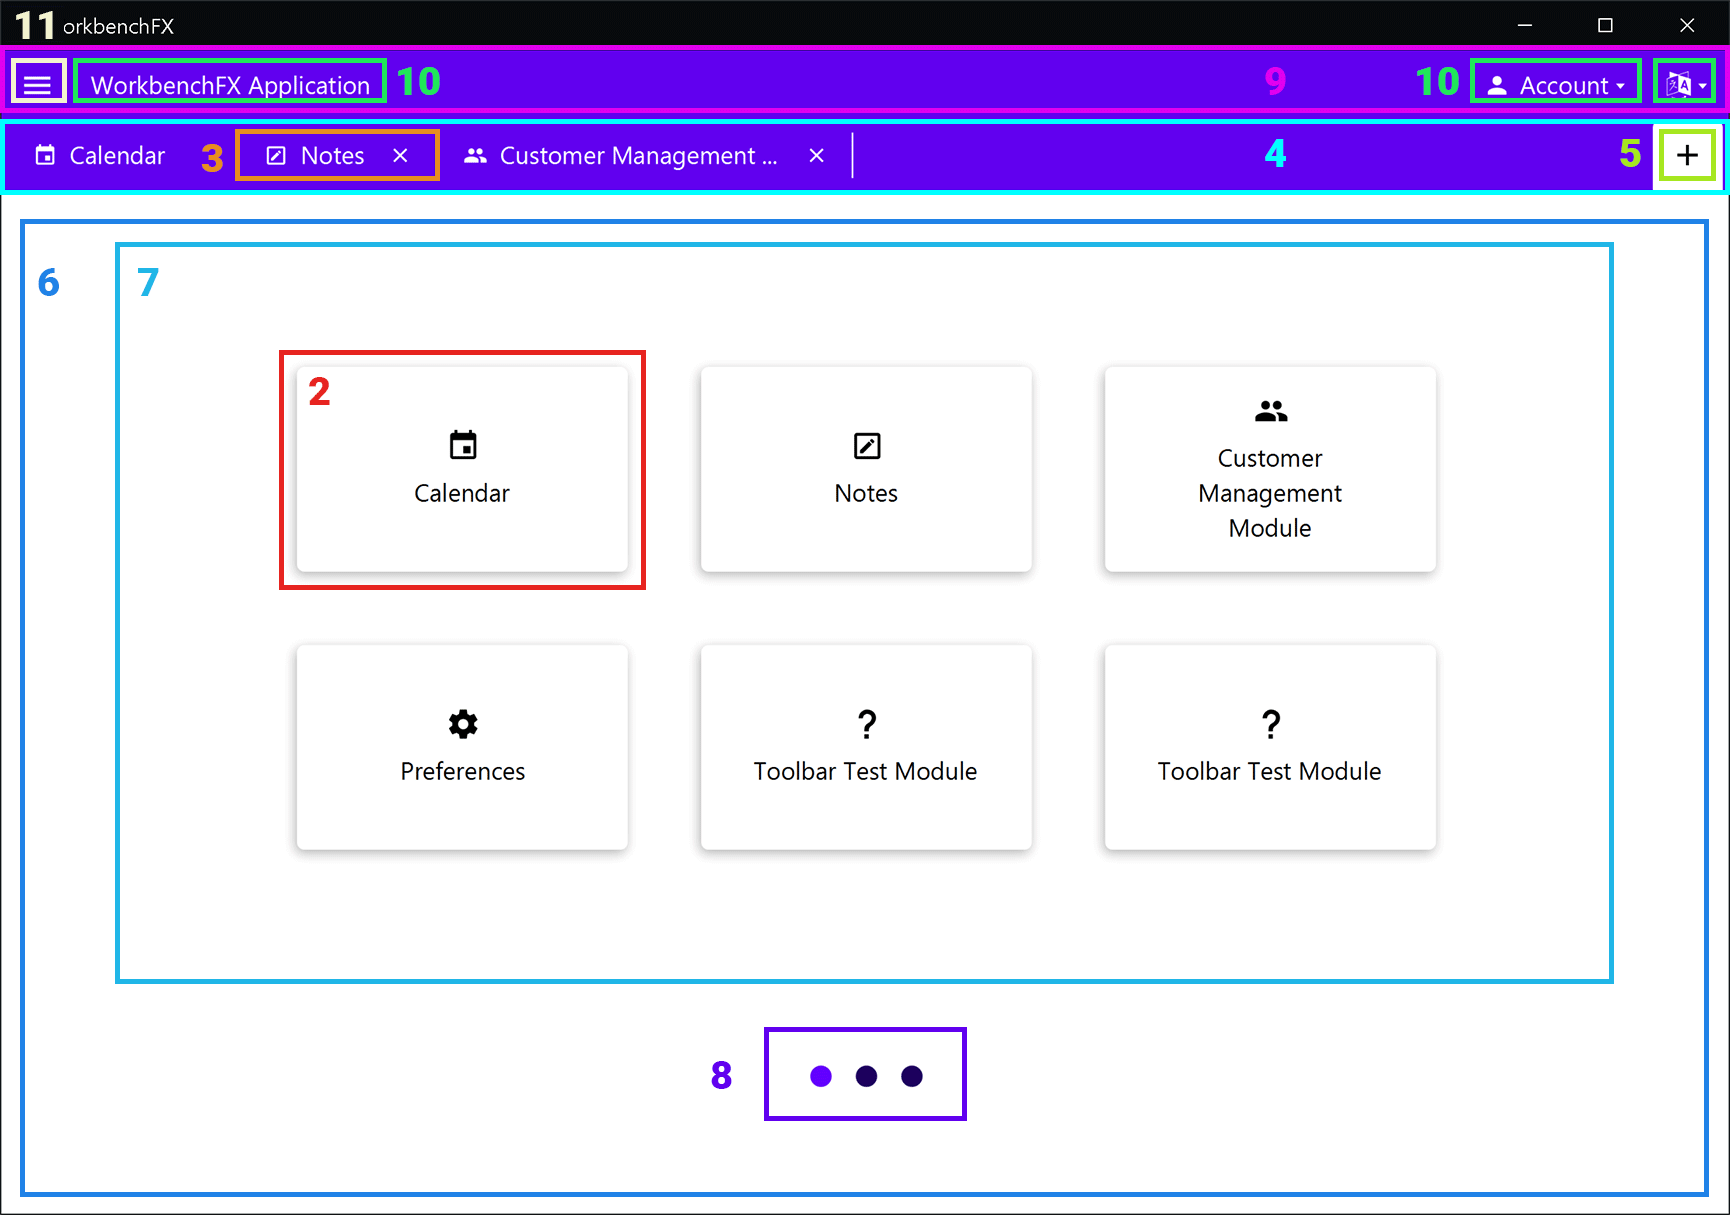Open the Notes module tile

point(866,469)
